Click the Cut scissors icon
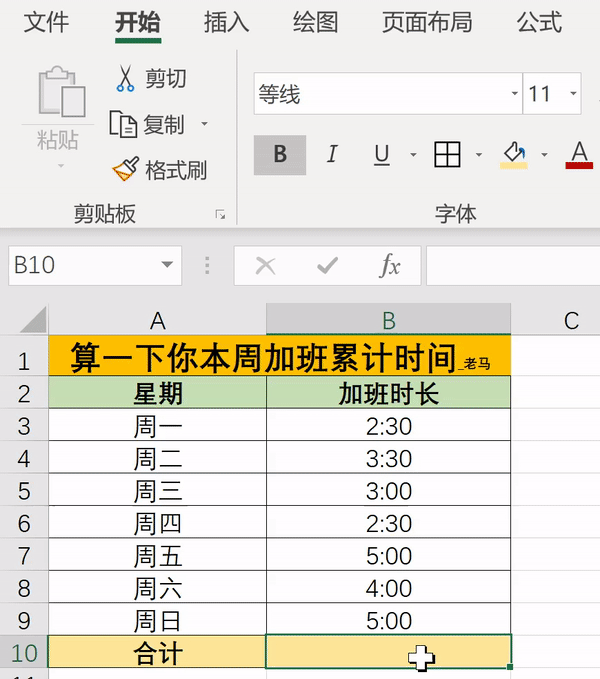The width and height of the screenshot is (600, 679). click(x=125, y=78)
